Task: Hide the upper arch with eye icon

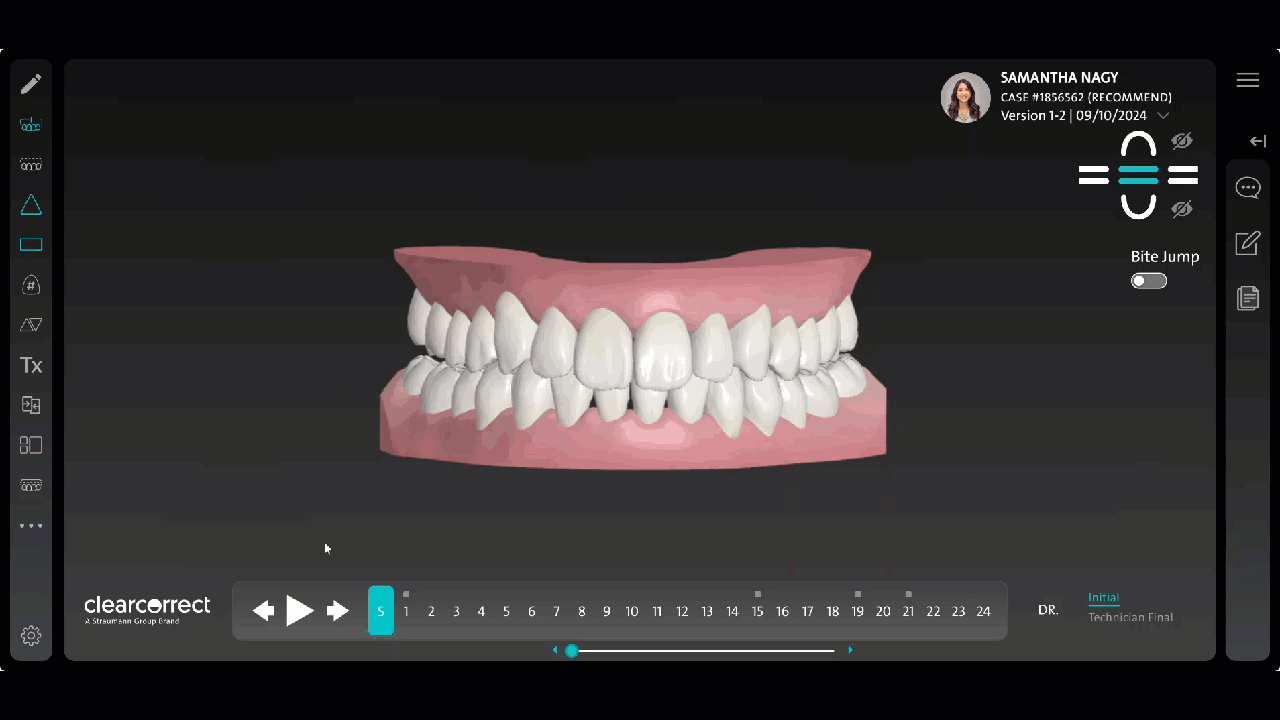Action: (x=1182, y=141)
